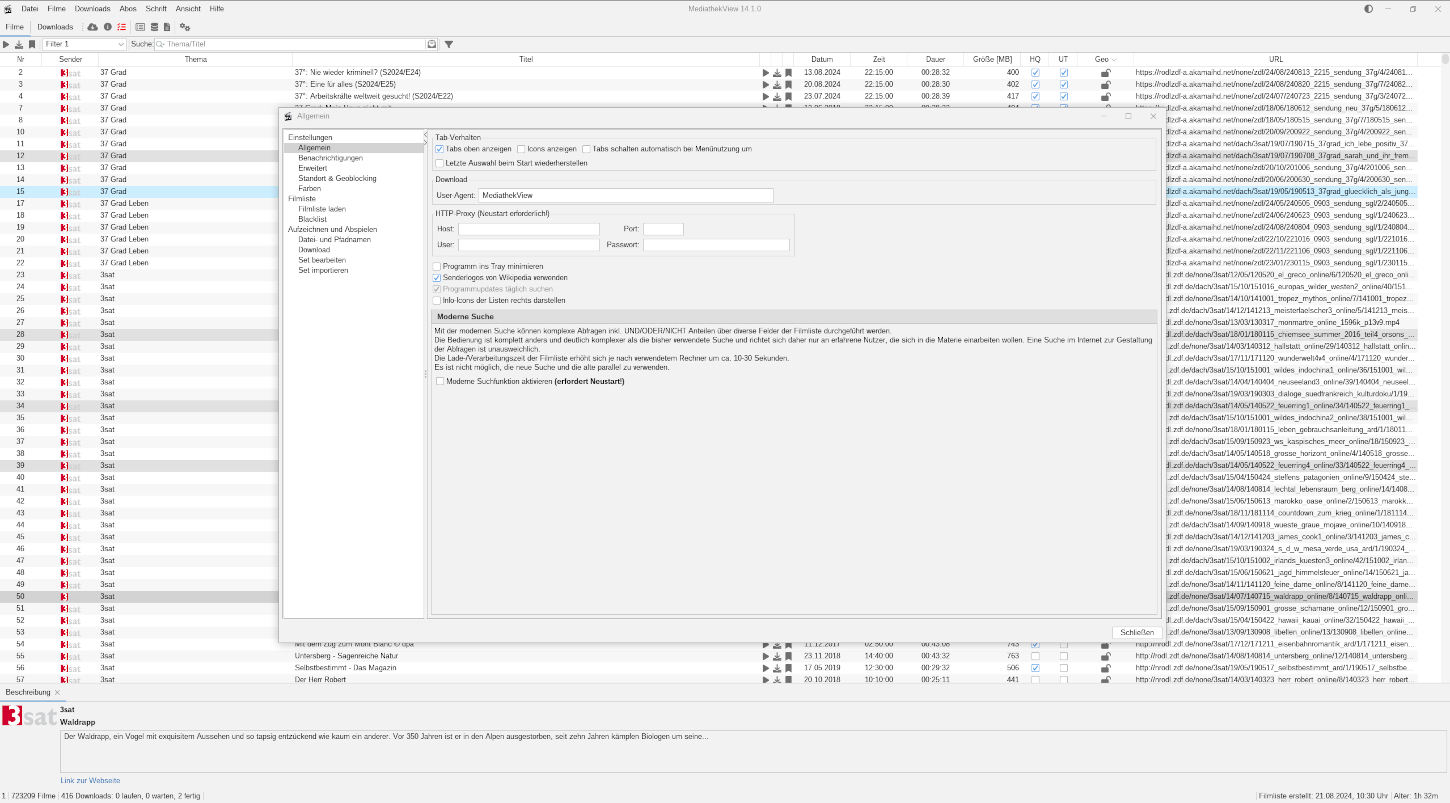Download Selbstbestimmt - Das Magazin
The width and height of the screenshot is (1450, 803).
pyautogui.click(x=777, y=668)
